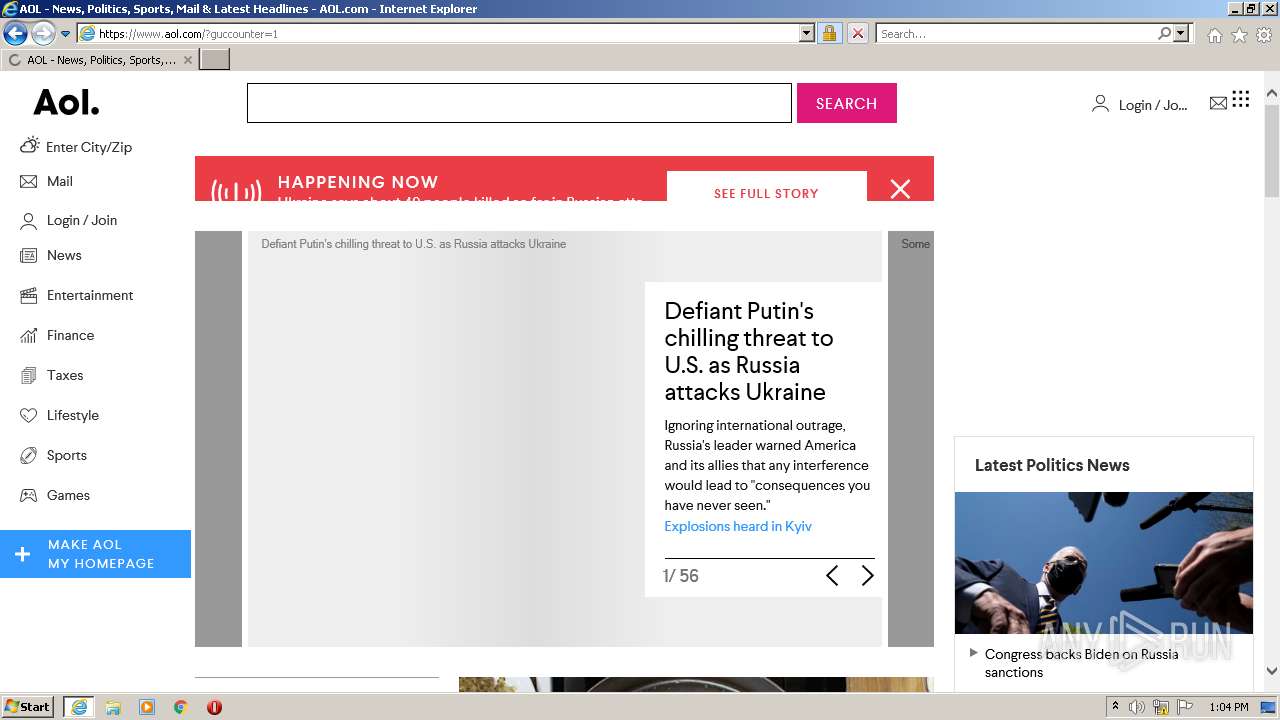Open the Tools gear icon
1280x720 pixels.
[x=1264, y=35]
